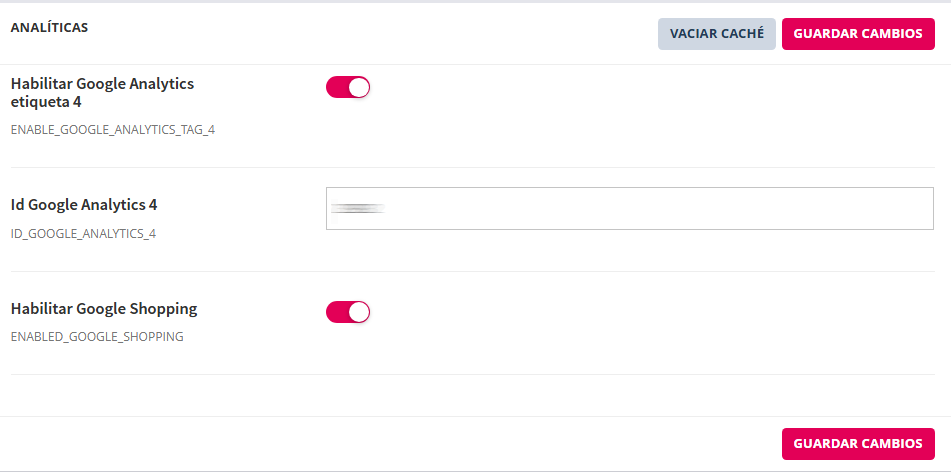The width and height of the screenshot is (951, 472).
Task: Save changes using the bottom Guardar Cambios button
Action: coord(858,443)
